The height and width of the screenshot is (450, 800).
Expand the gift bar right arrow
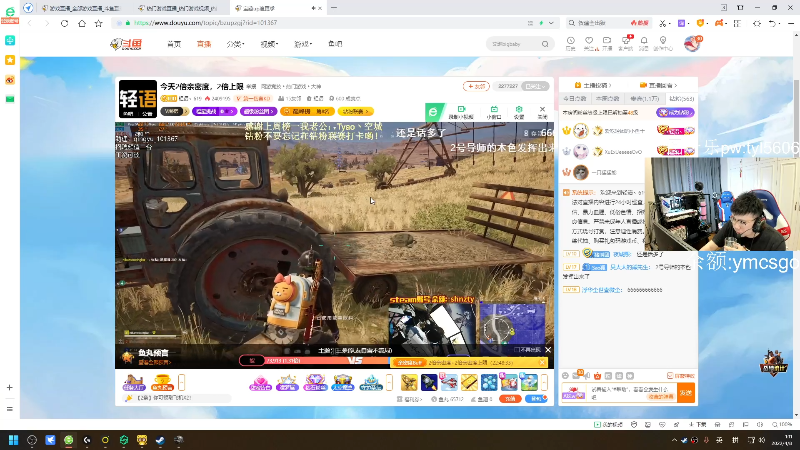point(544,382)
